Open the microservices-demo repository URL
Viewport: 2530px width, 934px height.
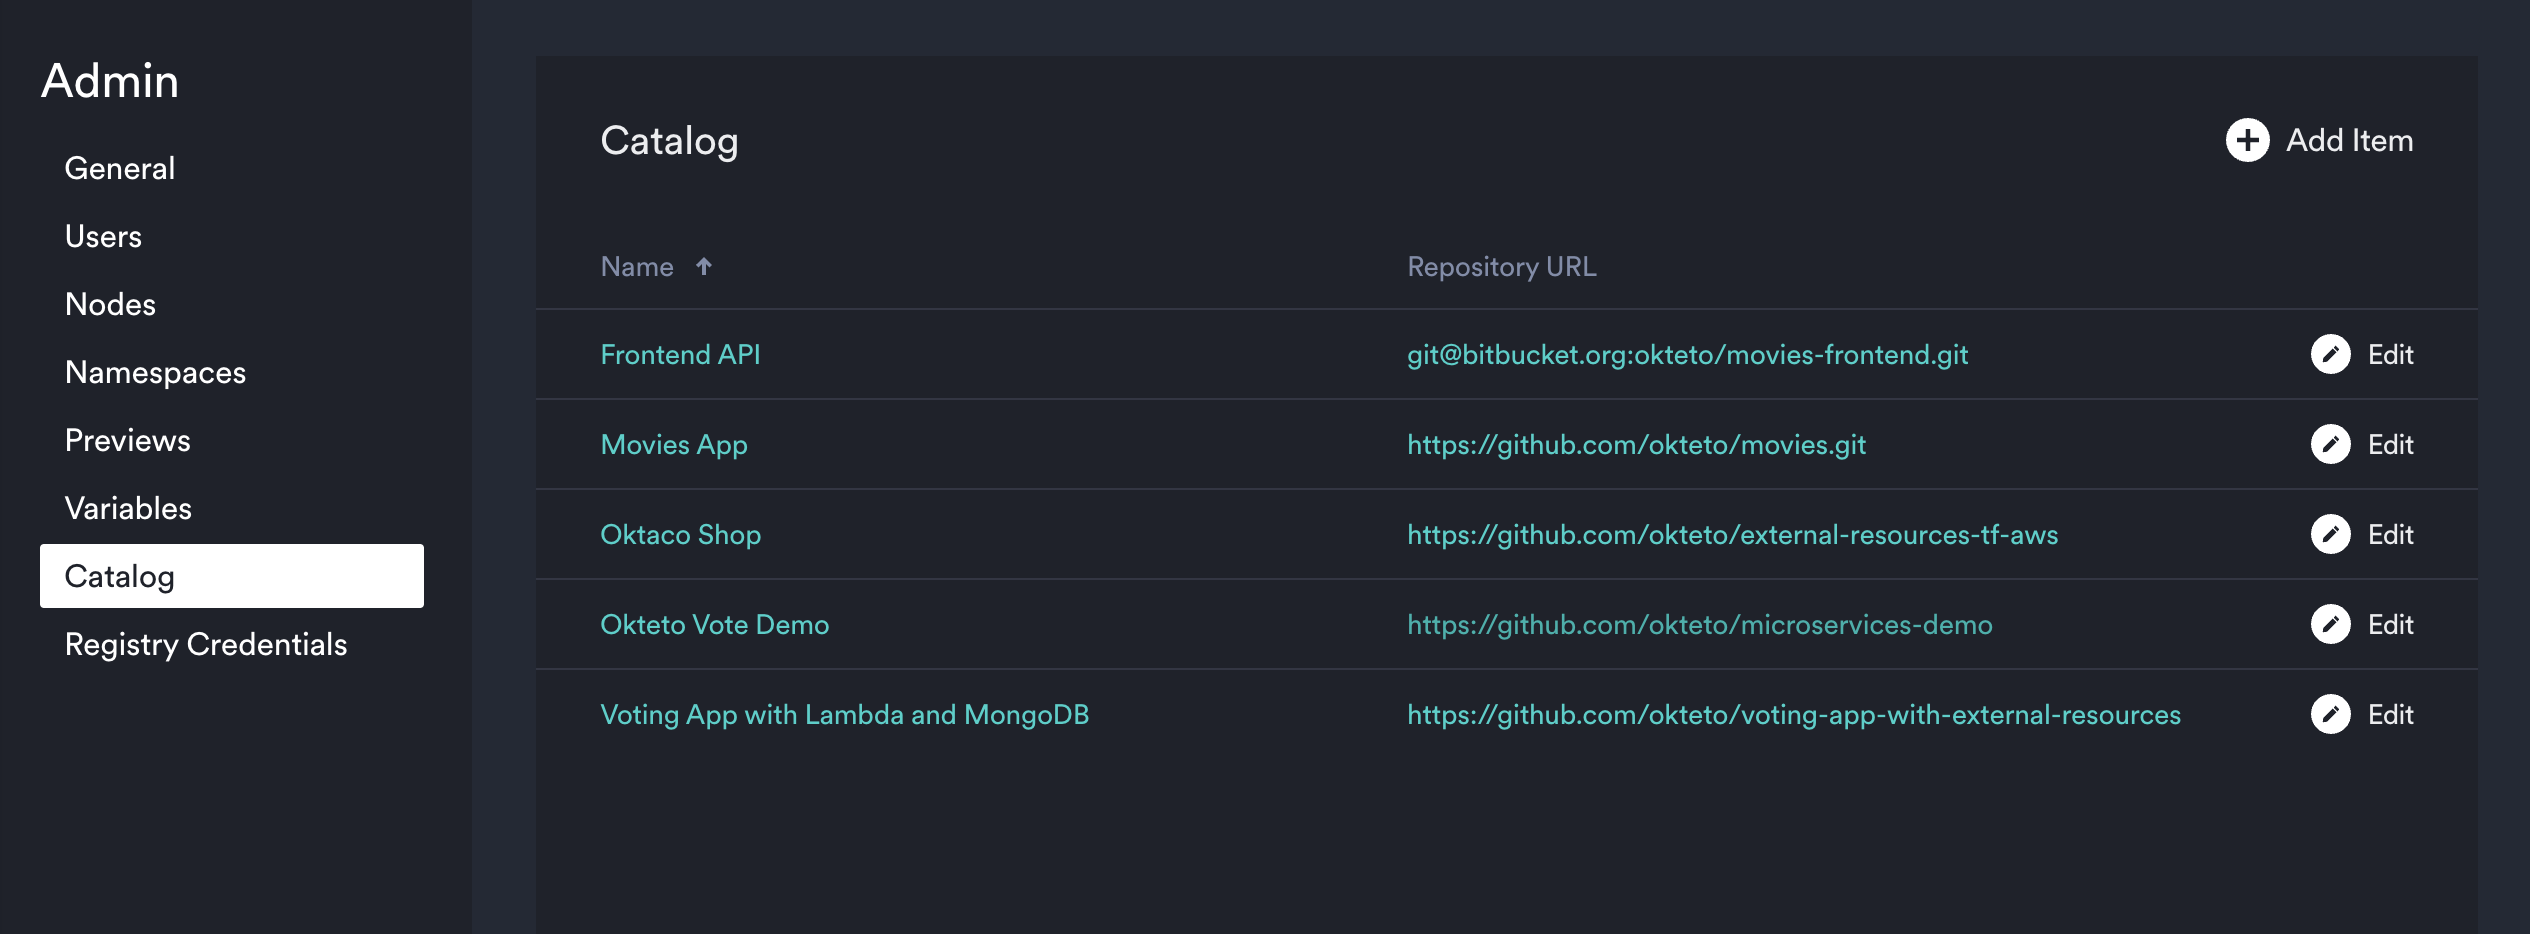point(1701,624)
